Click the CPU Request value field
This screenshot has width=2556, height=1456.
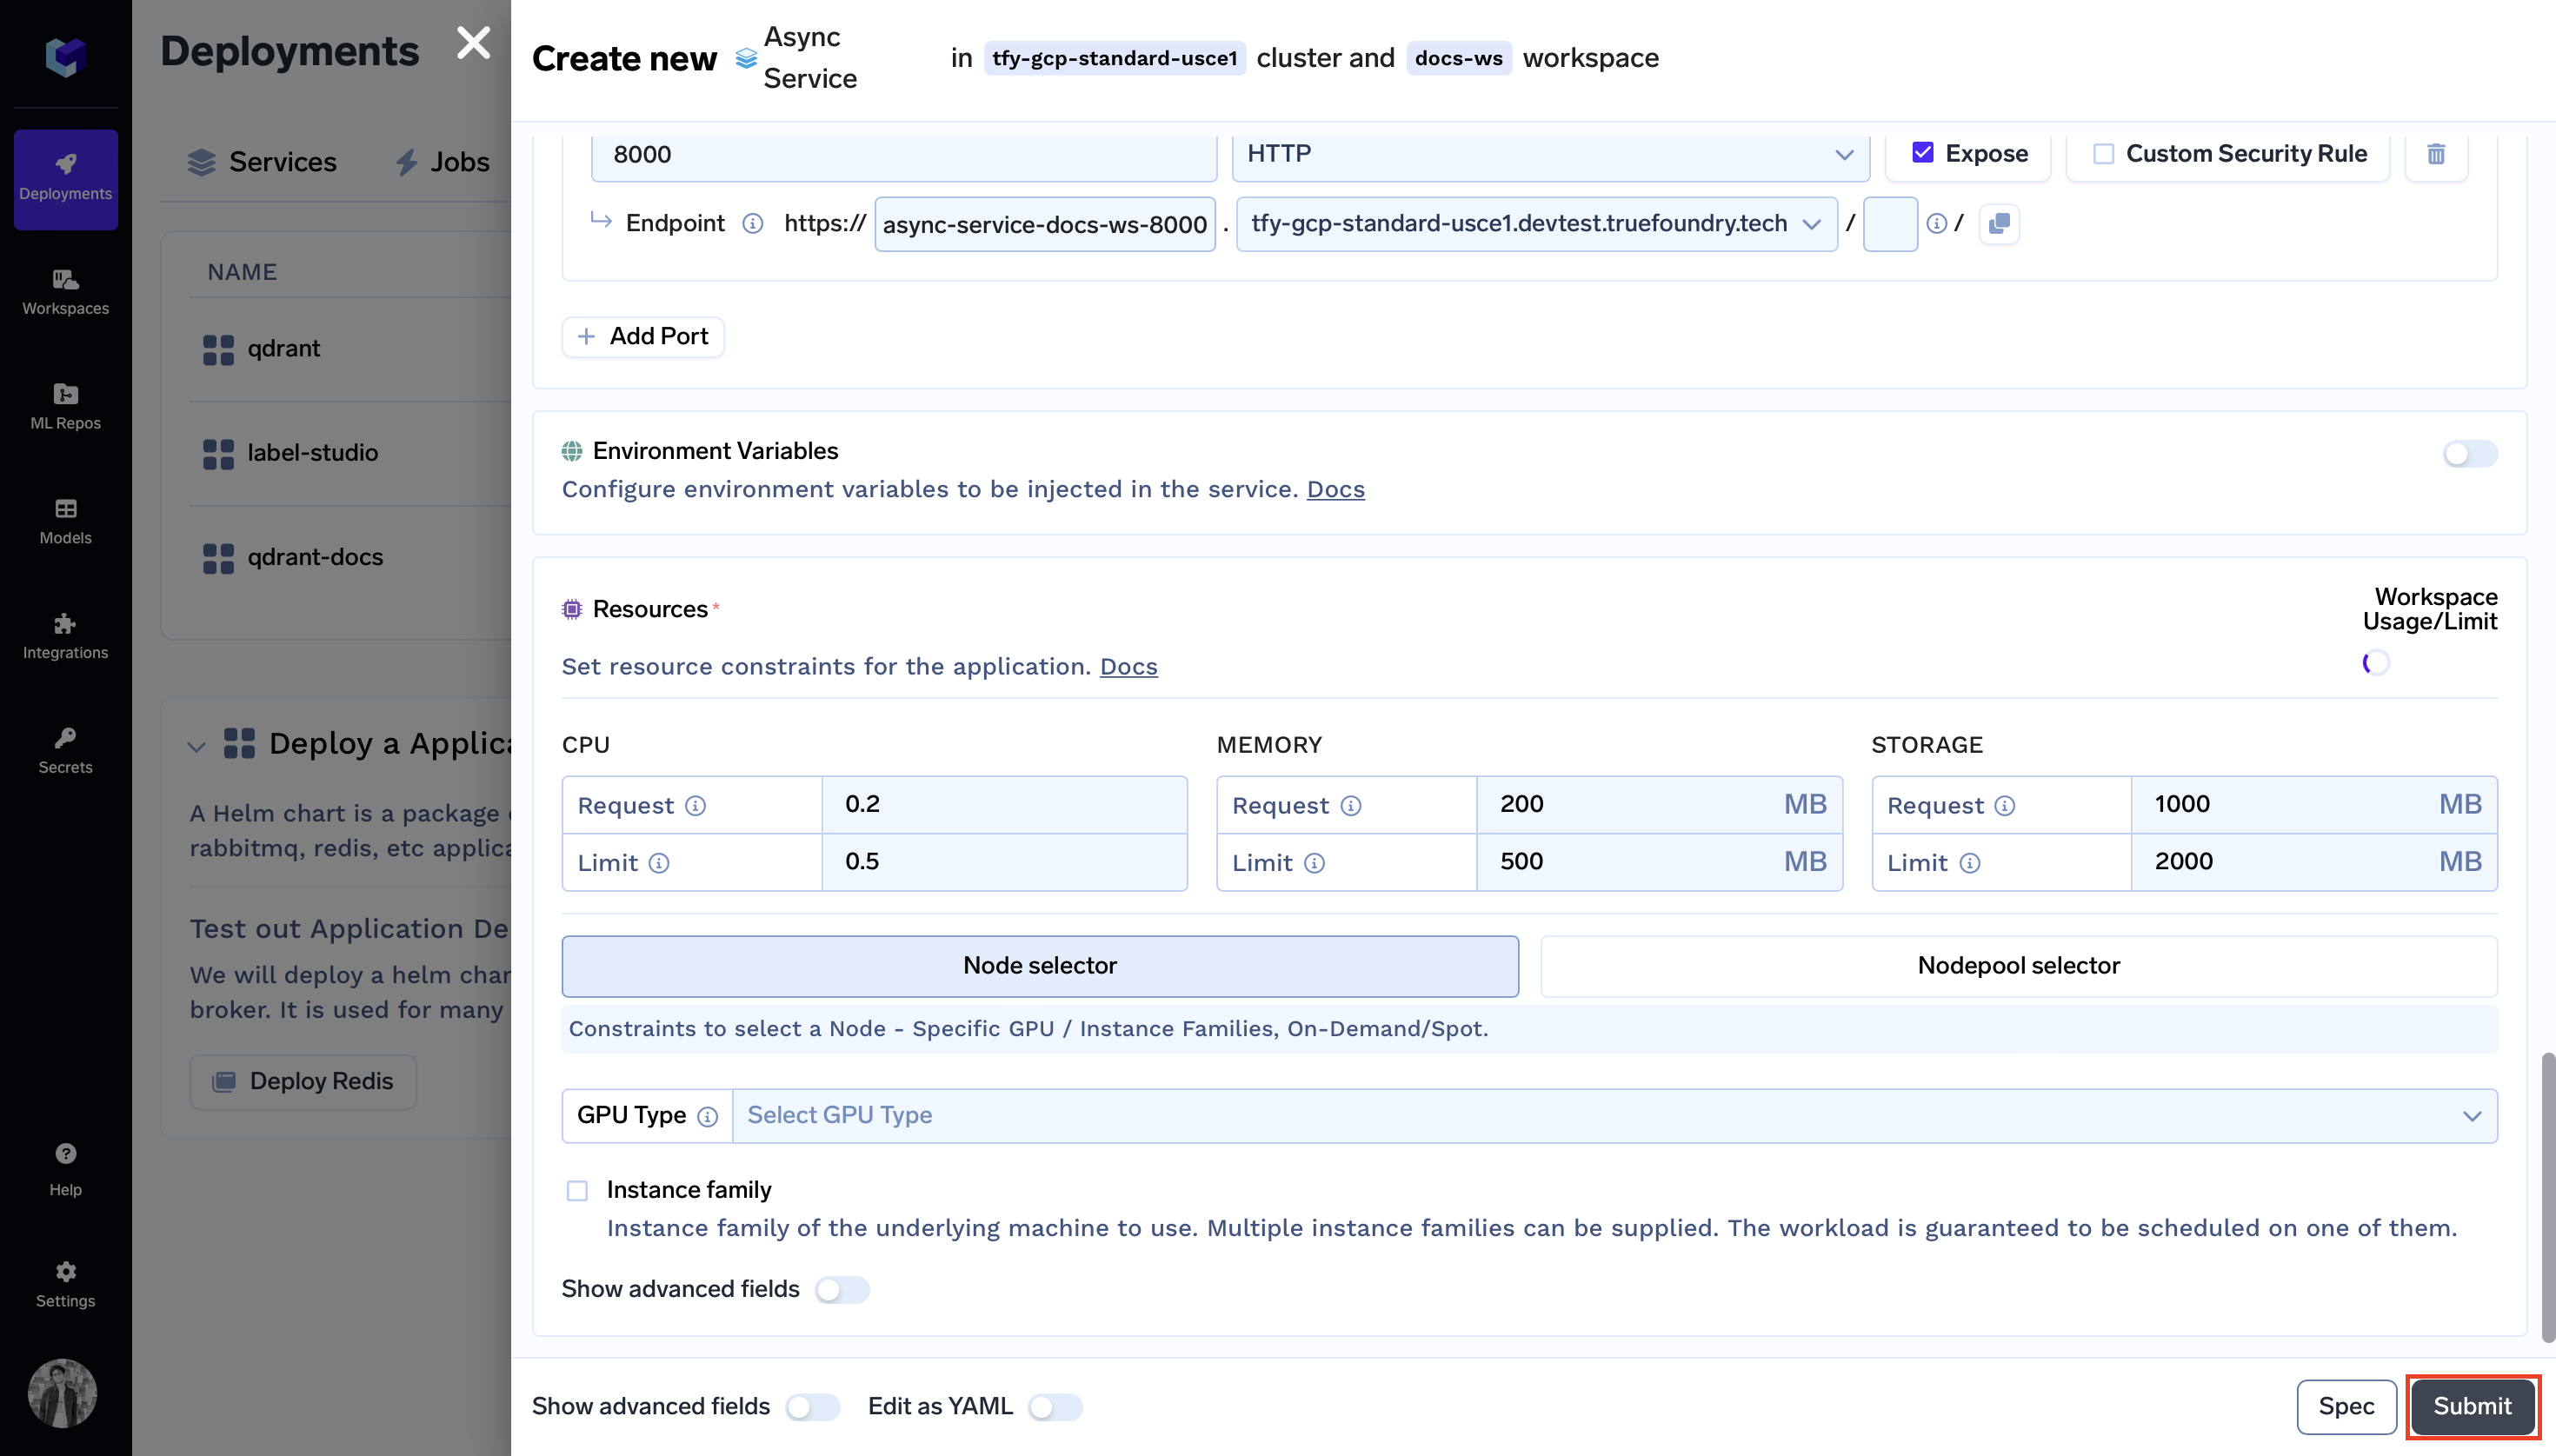1005,805
